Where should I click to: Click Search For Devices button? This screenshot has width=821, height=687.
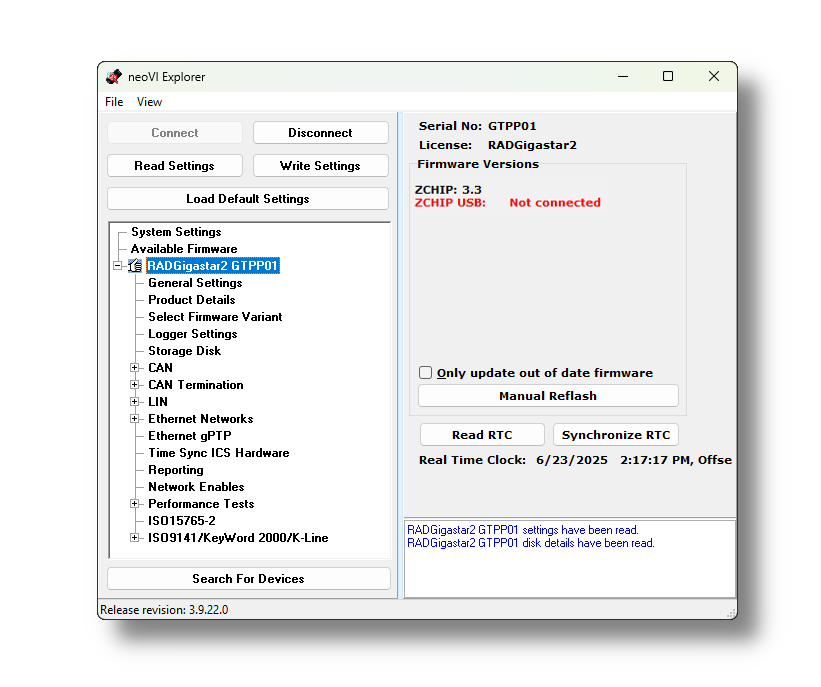(248, 579)
